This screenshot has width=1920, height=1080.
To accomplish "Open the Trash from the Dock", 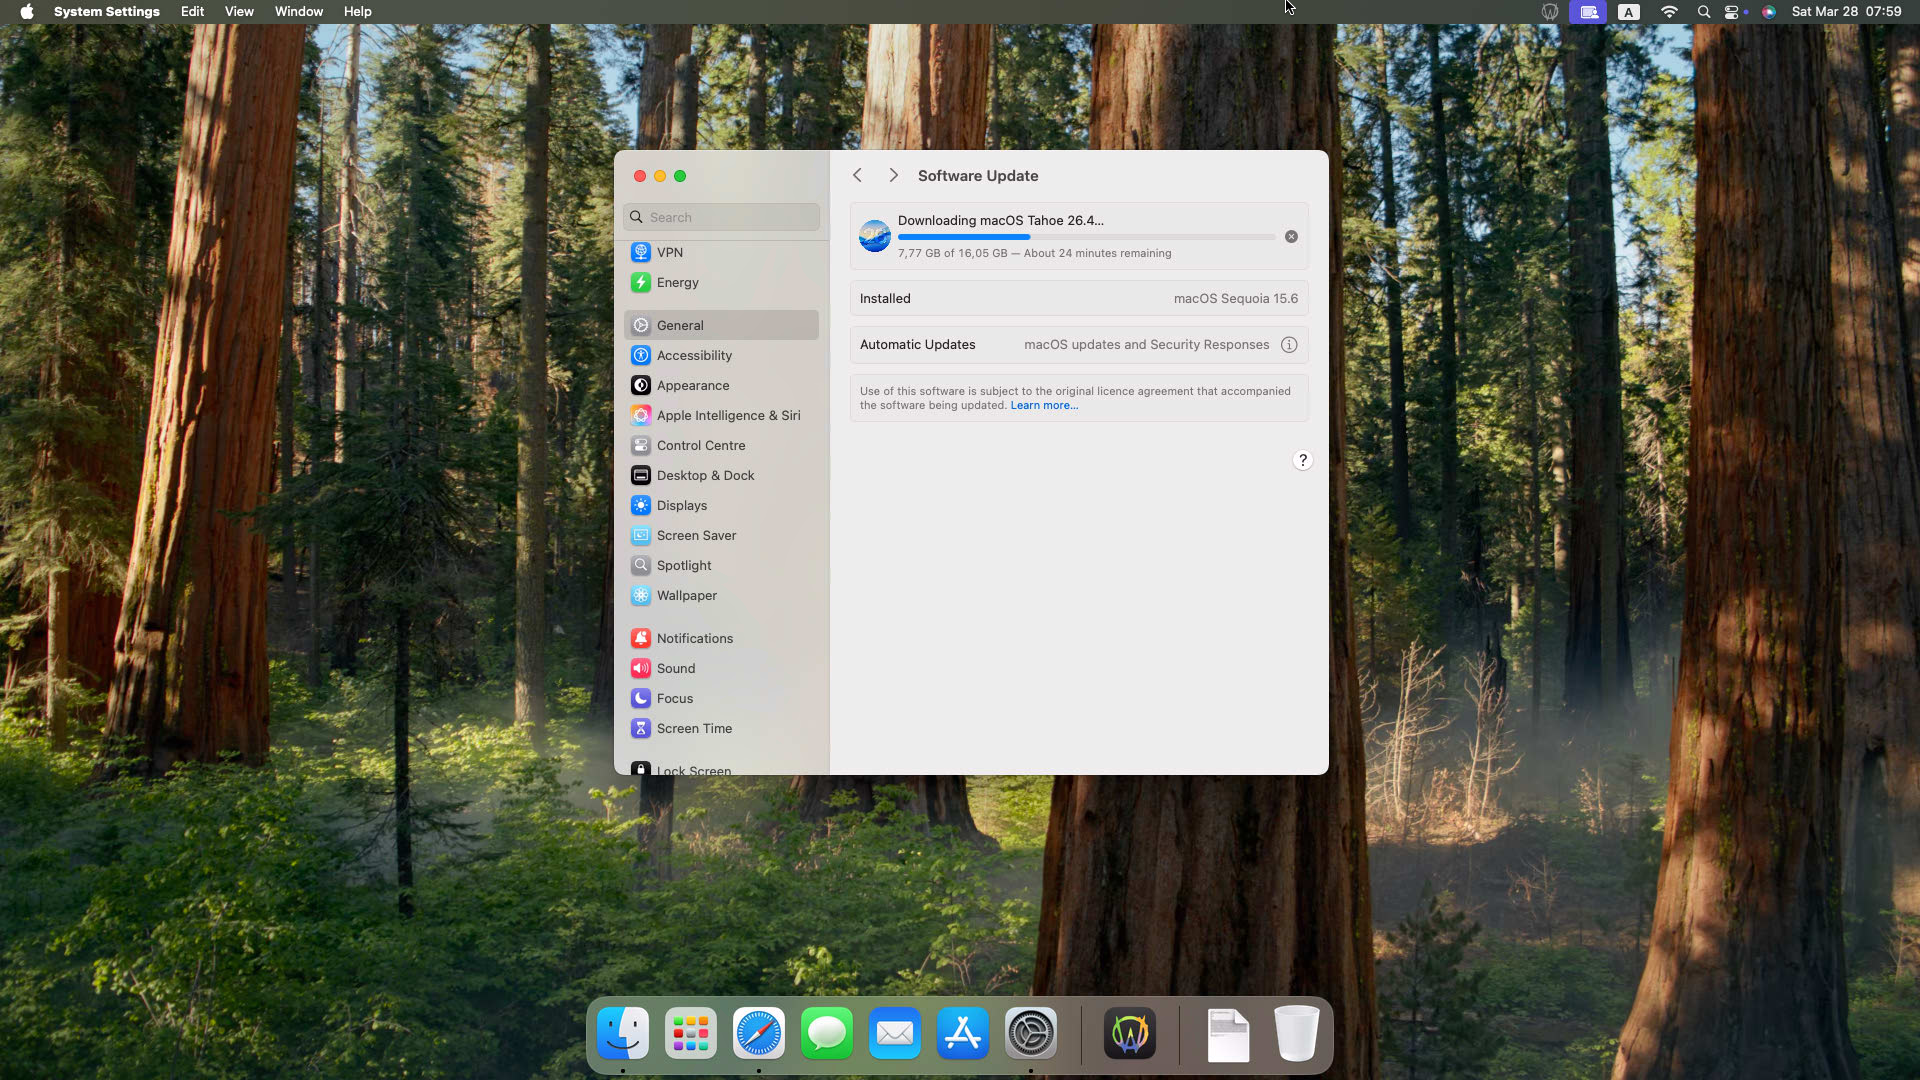I will pyautogui.click(x=1297, y=1033).
